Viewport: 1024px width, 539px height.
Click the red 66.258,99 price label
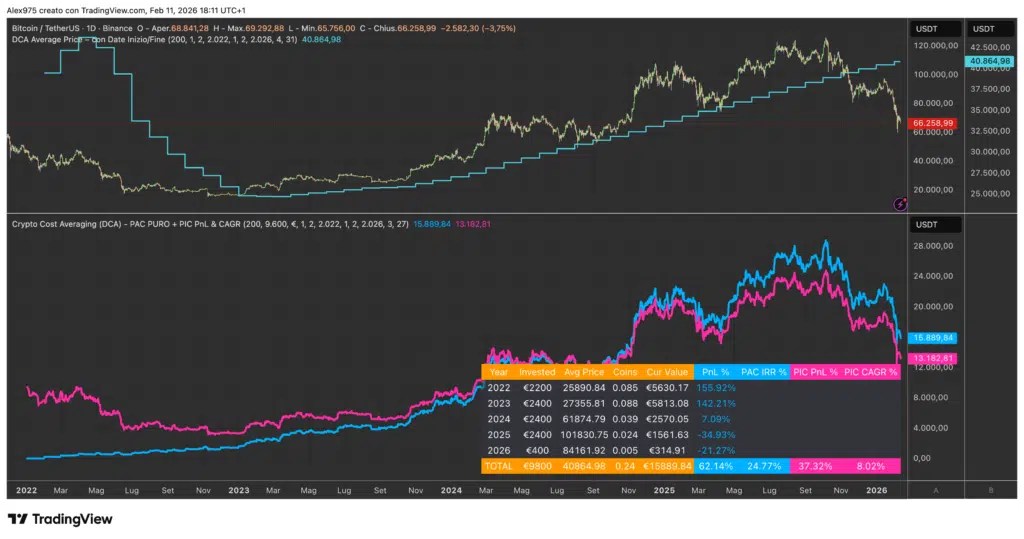(933, 123)
